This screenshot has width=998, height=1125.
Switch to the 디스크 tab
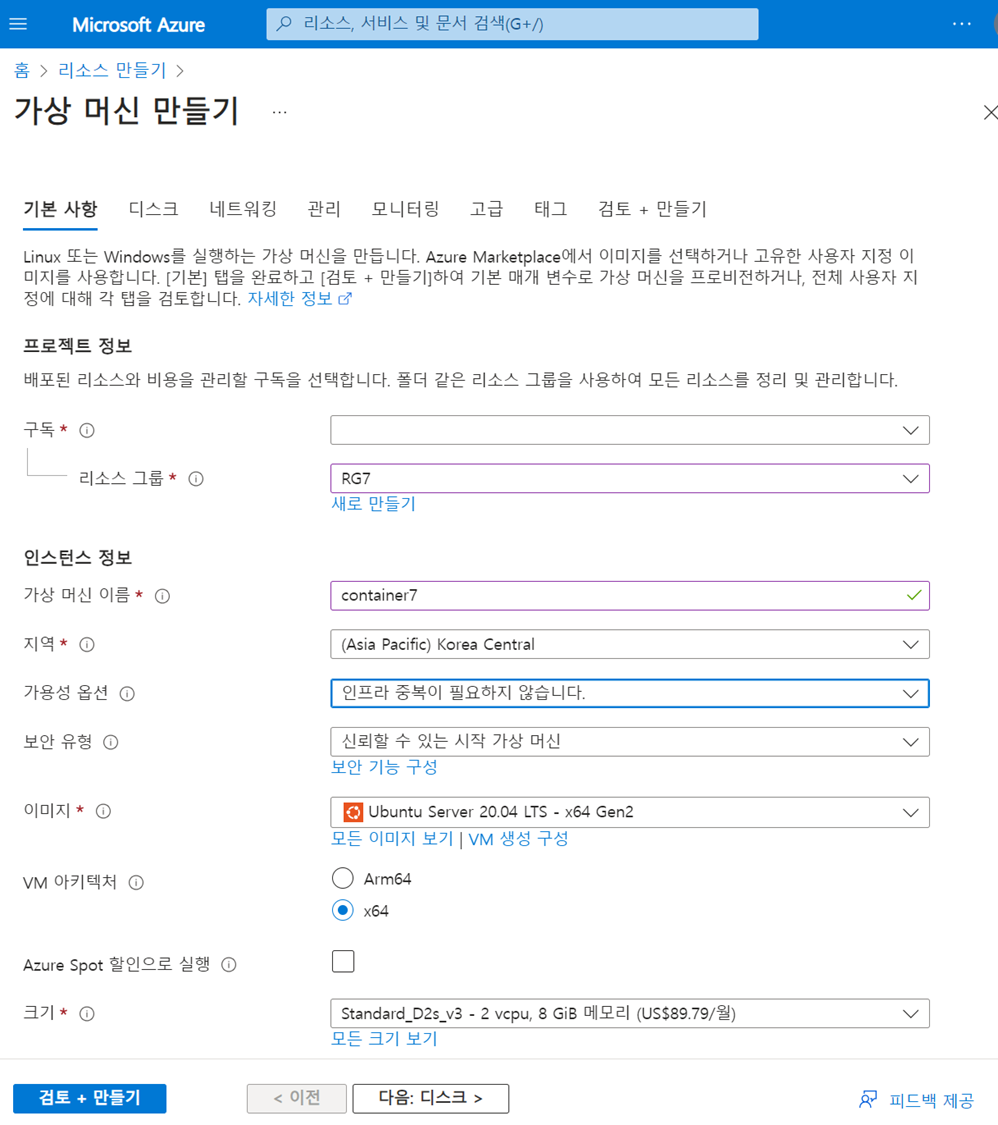click(154, 209)
